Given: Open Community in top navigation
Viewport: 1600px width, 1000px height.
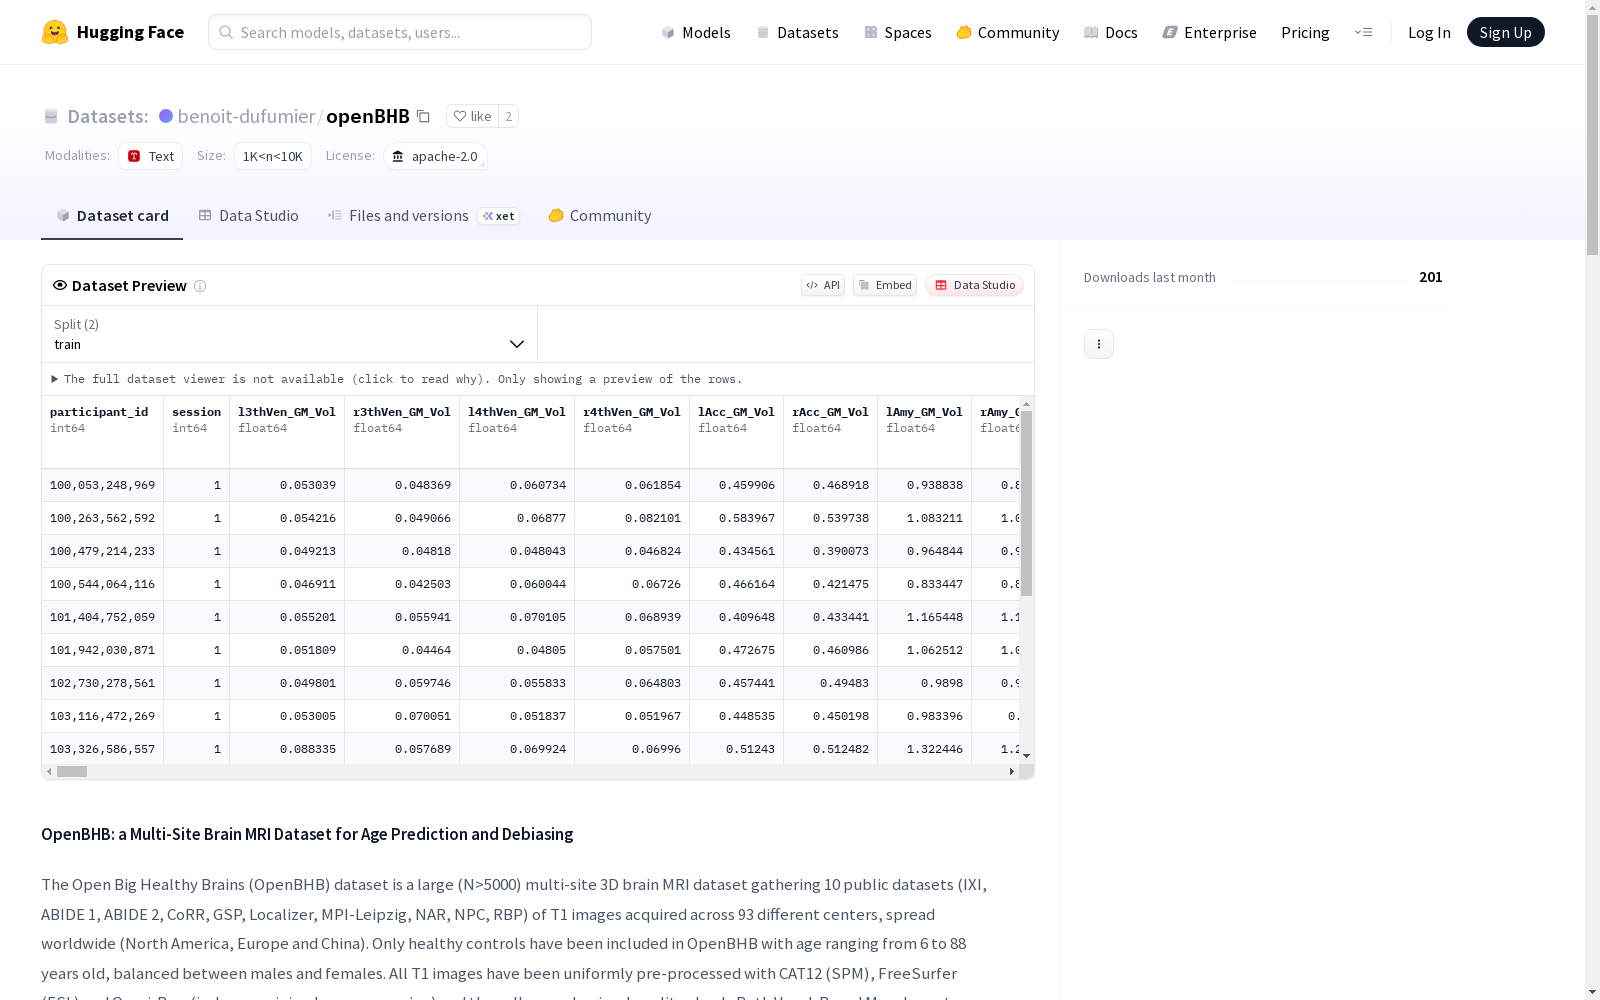Looking at the screenshot, I should (x=1008, y=32).
